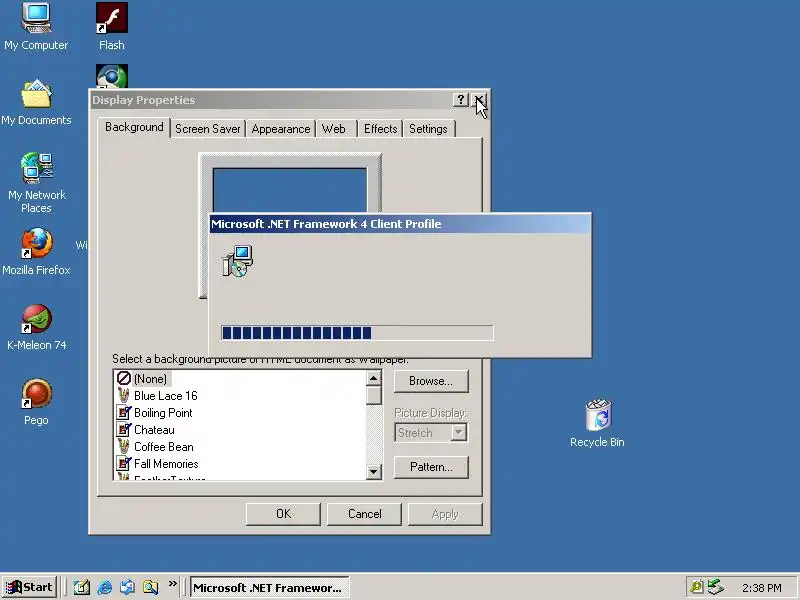Click the wallpaper list scrollbar thumb
Viewport: 800px width, 600px height.
click(373, 395)
